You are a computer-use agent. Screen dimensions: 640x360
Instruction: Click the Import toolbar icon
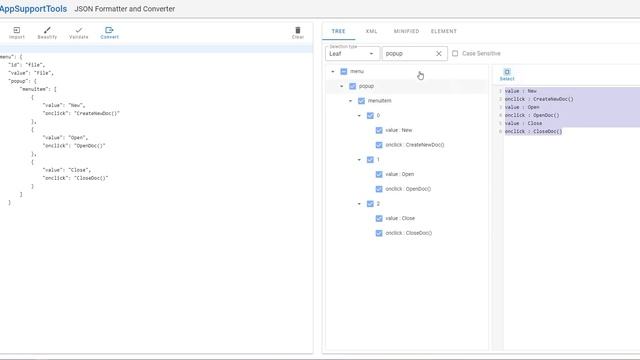(17, 30)
